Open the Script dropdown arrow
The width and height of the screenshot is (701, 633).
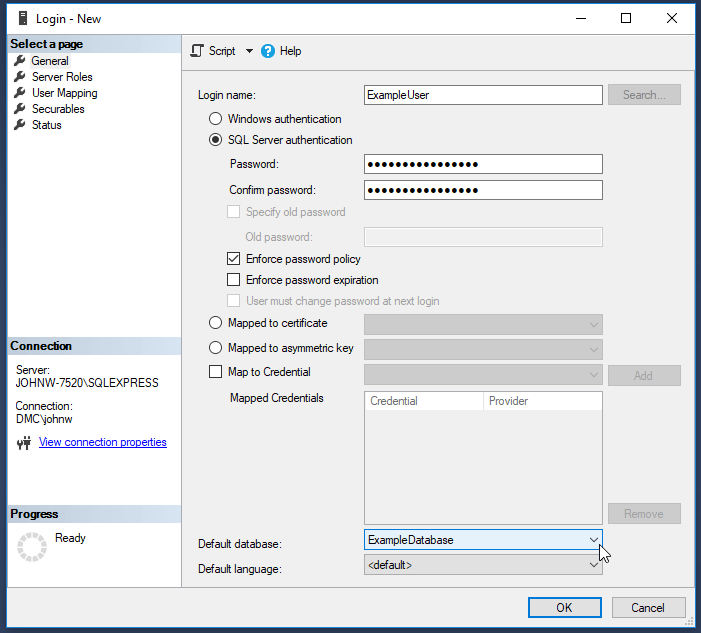pos(249,51)
